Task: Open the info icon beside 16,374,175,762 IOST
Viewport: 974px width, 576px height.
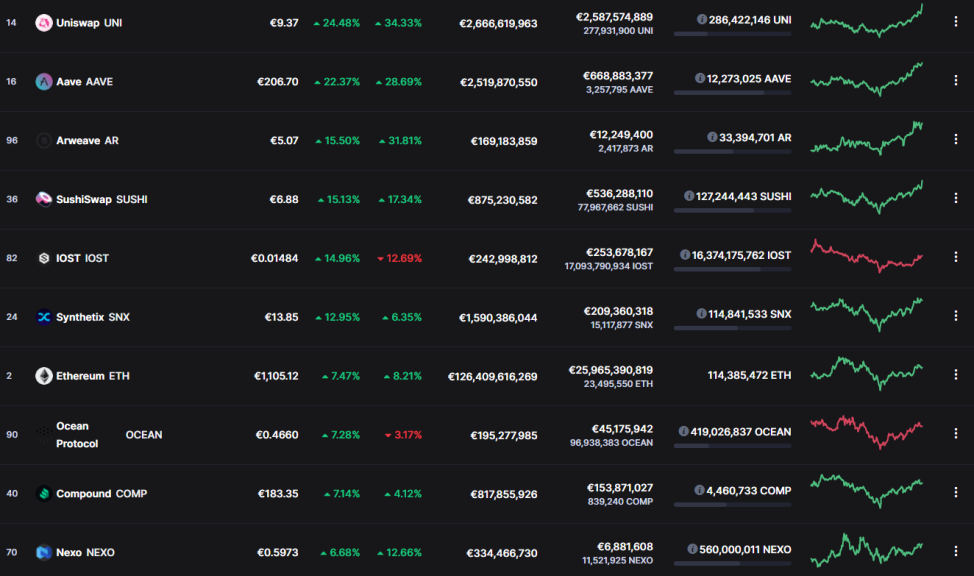Action: [x=685, y=255]
